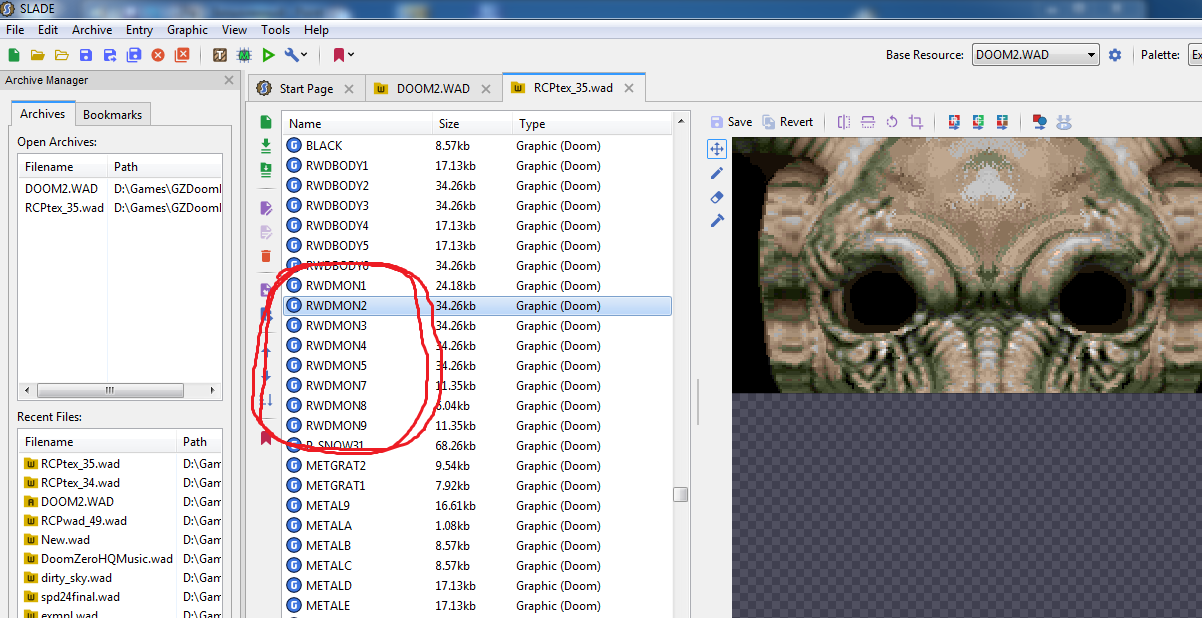
Task: Save the current archive with floppy icon
Action: pos(85,55)
